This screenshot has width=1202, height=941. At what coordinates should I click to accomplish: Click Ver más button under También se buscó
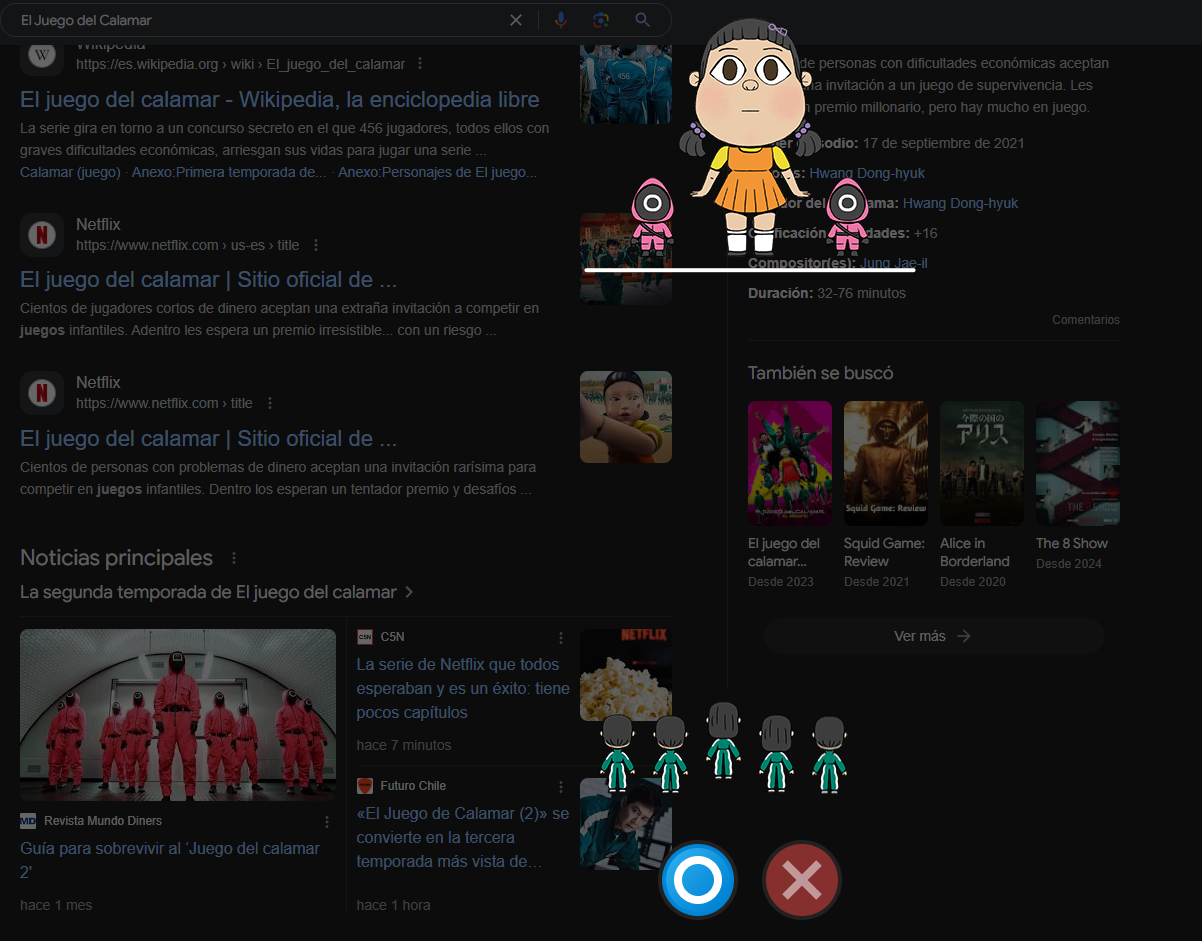pos(933,636)
